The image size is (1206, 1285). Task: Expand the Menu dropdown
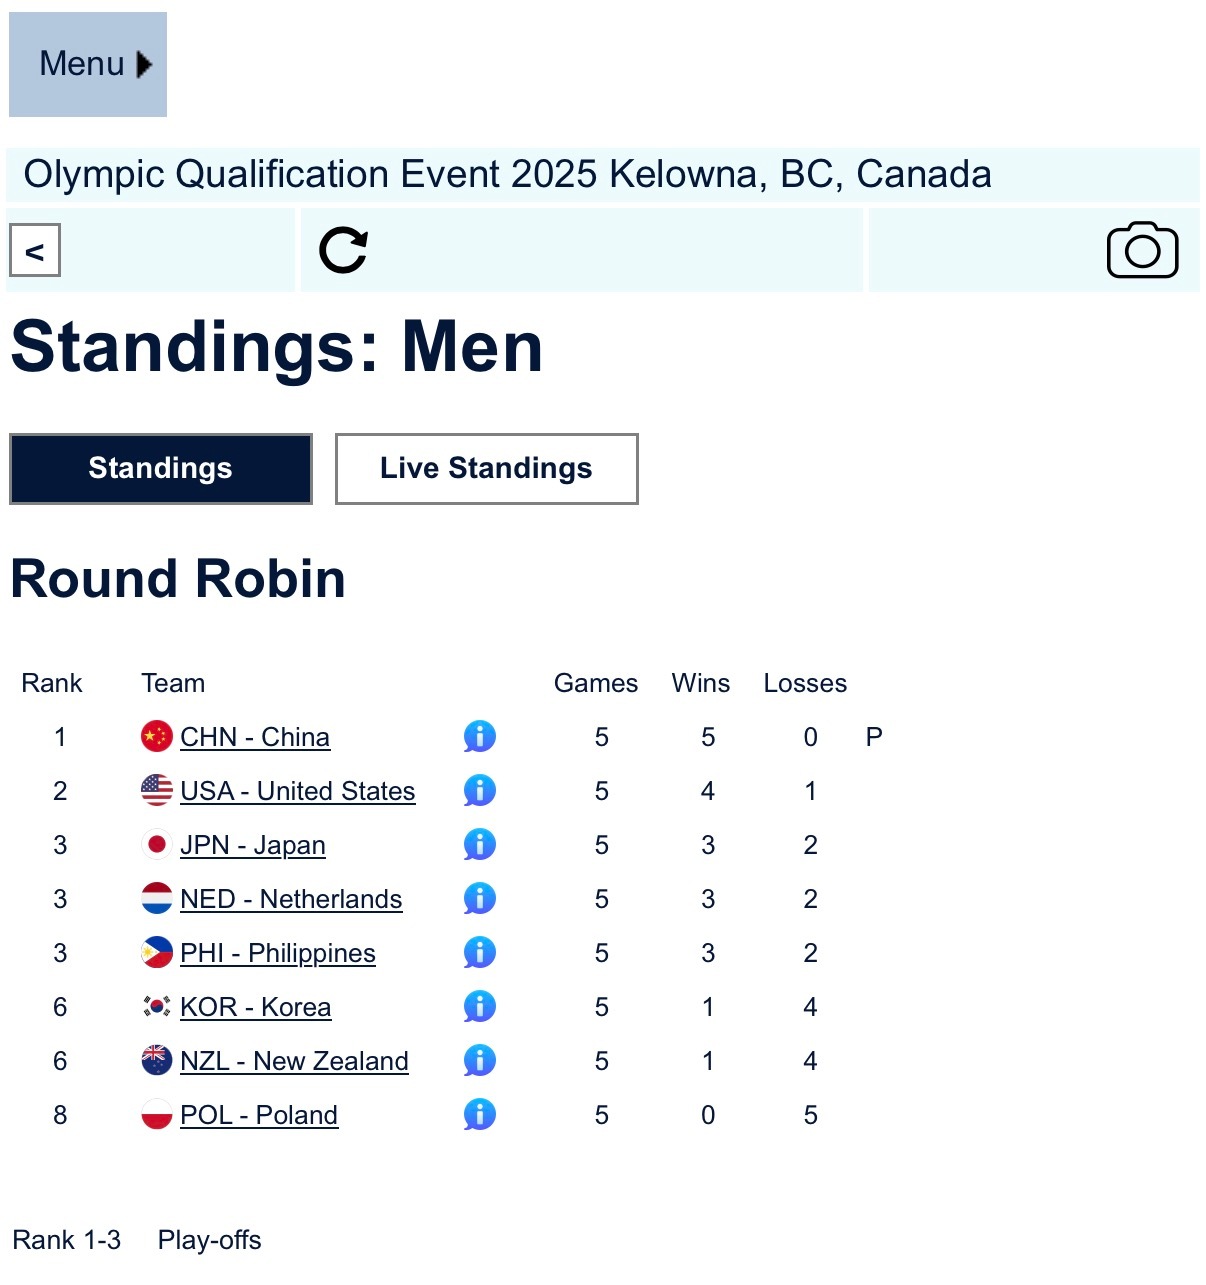pyautogui.click(x=88, y=65)
